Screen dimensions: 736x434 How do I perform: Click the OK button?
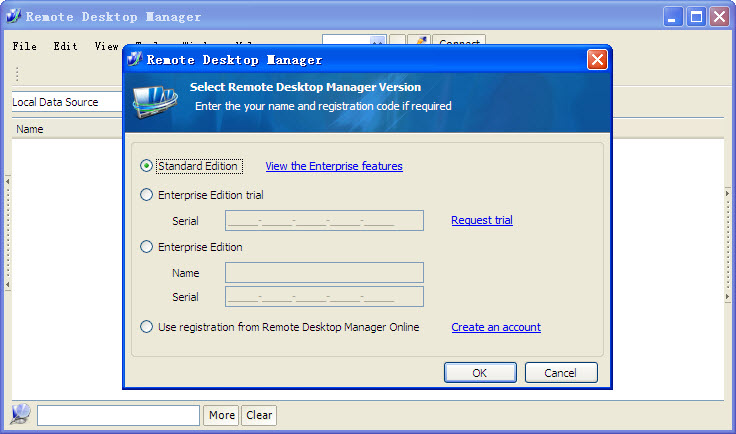pos(480,372)
